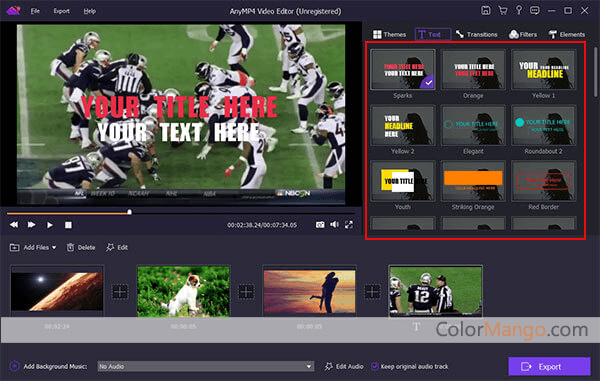Open the Help menu
This screenshot has height=381, width=600.
[90, 11]
